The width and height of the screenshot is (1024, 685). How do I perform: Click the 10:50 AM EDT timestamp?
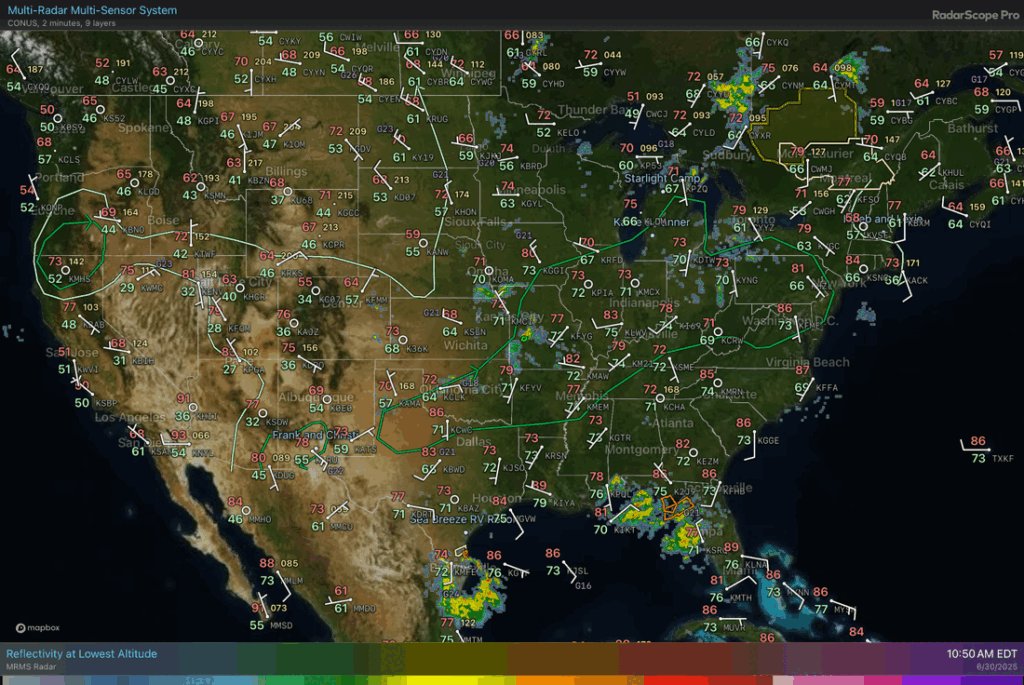click(982, 654)
